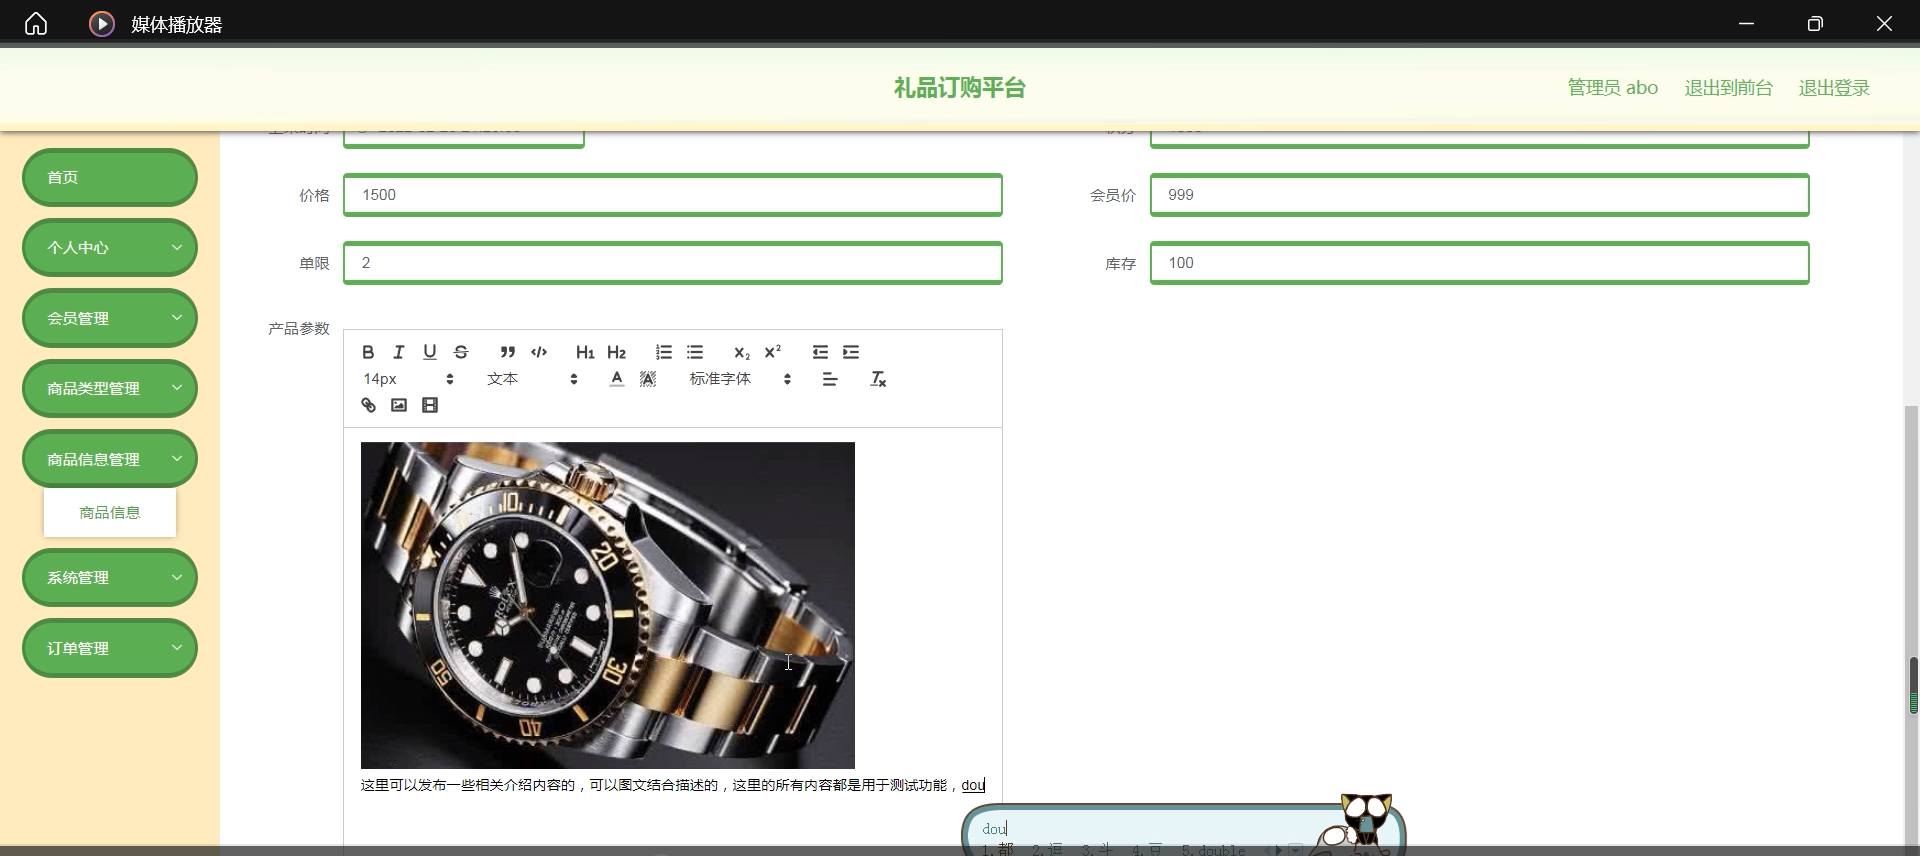Insert a video into the editor
This screenshot has width=1920, height=856.
point(430,405)
